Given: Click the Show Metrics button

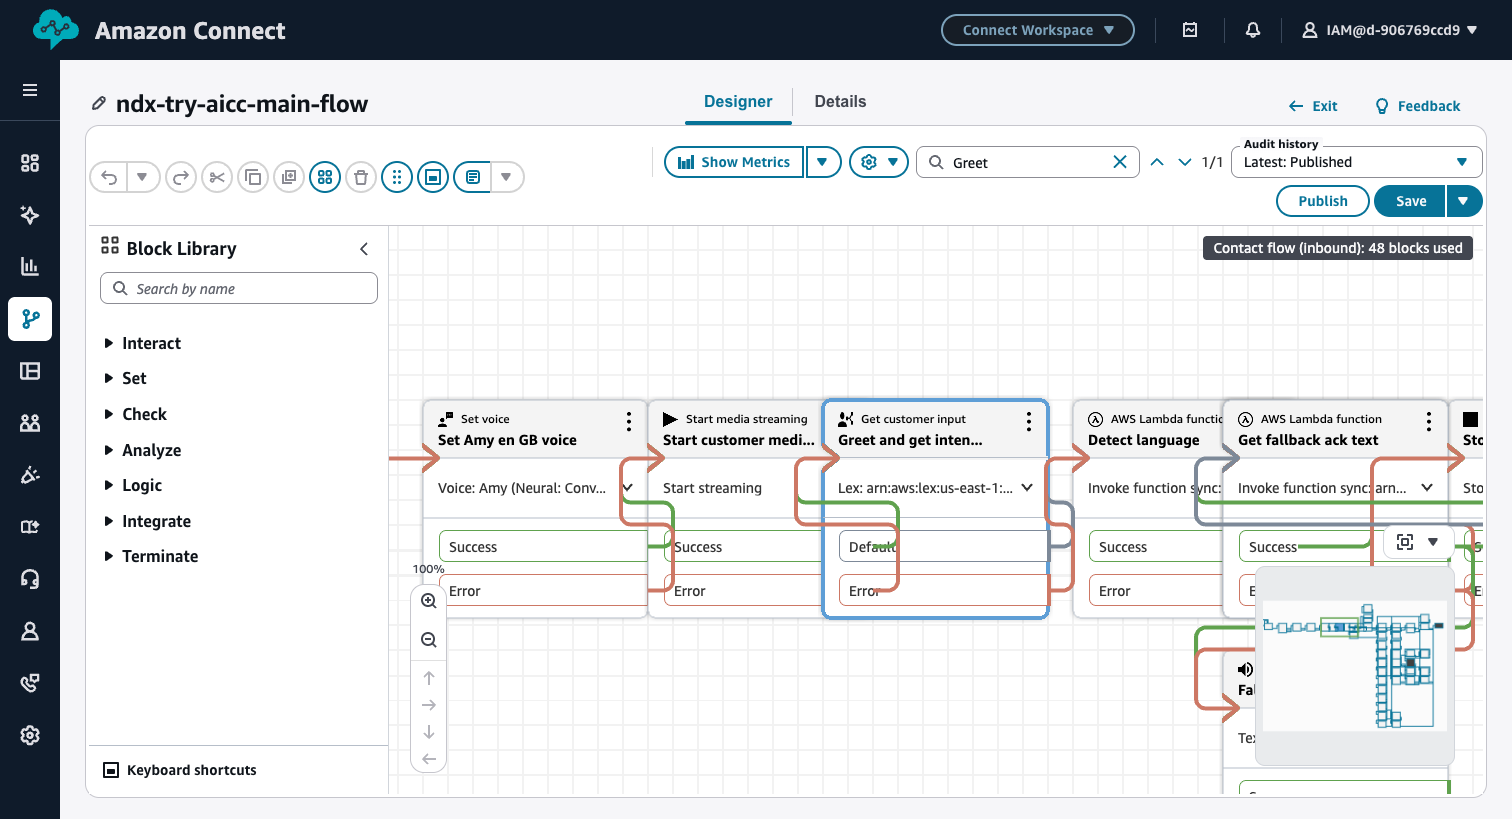Looking at the screenshot, I should (734, 162).
